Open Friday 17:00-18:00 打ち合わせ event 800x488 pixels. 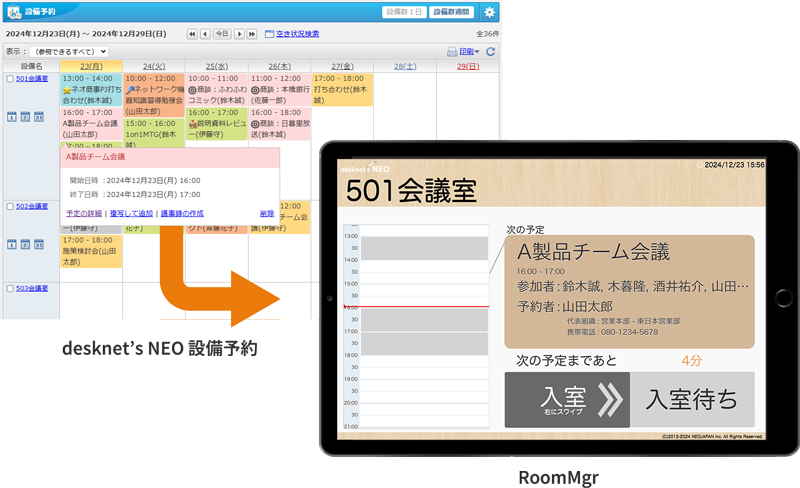pos(342,89)
